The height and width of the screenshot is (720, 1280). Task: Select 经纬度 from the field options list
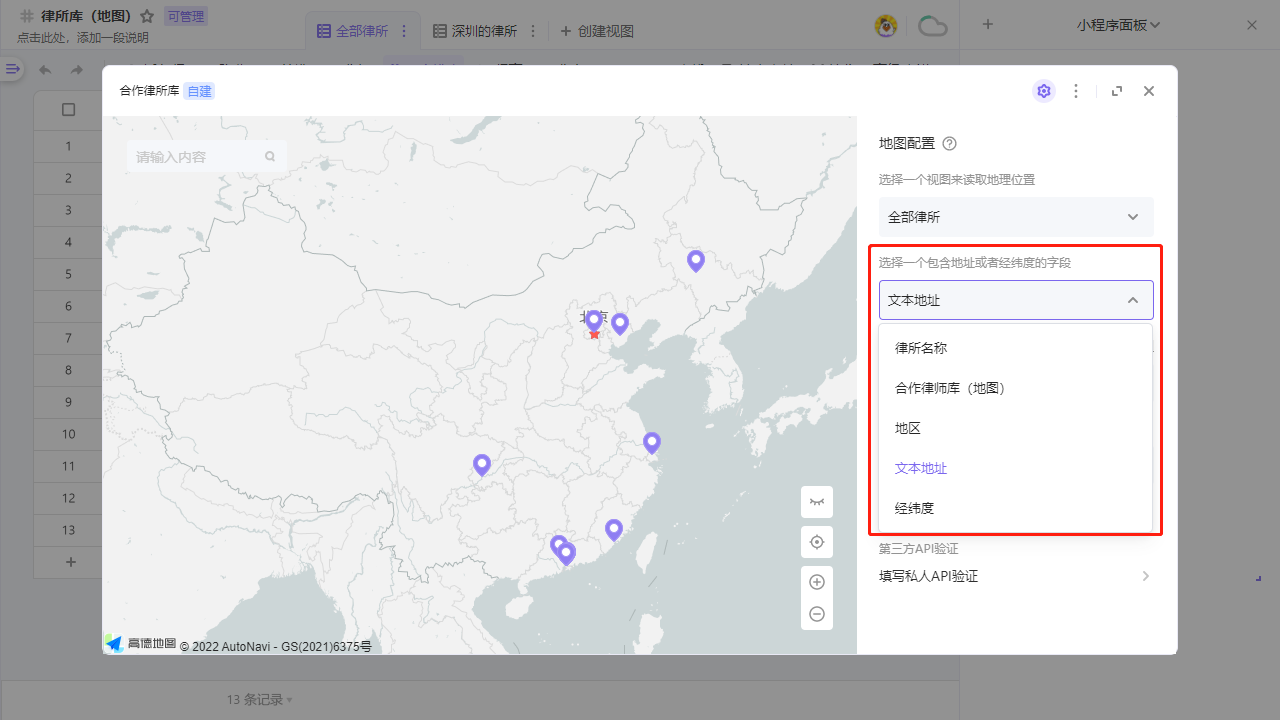point(915,507)
